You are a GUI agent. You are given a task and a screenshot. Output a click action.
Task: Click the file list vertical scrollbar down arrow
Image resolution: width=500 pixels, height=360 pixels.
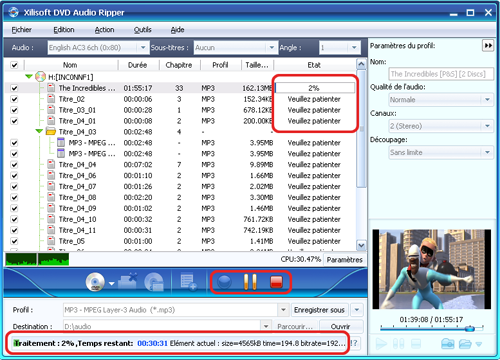tap(361, 245)
